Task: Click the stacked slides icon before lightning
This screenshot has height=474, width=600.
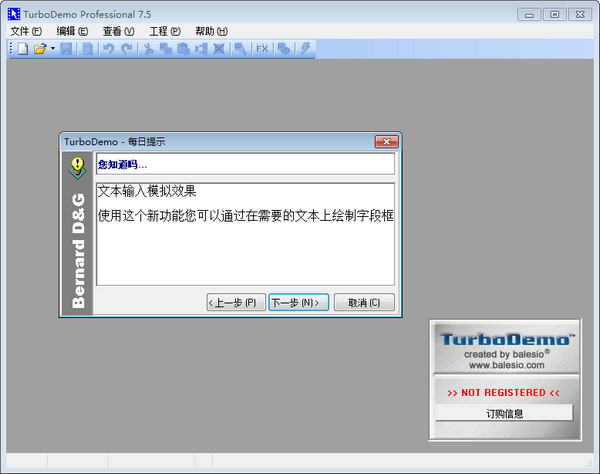Action: 284,49
